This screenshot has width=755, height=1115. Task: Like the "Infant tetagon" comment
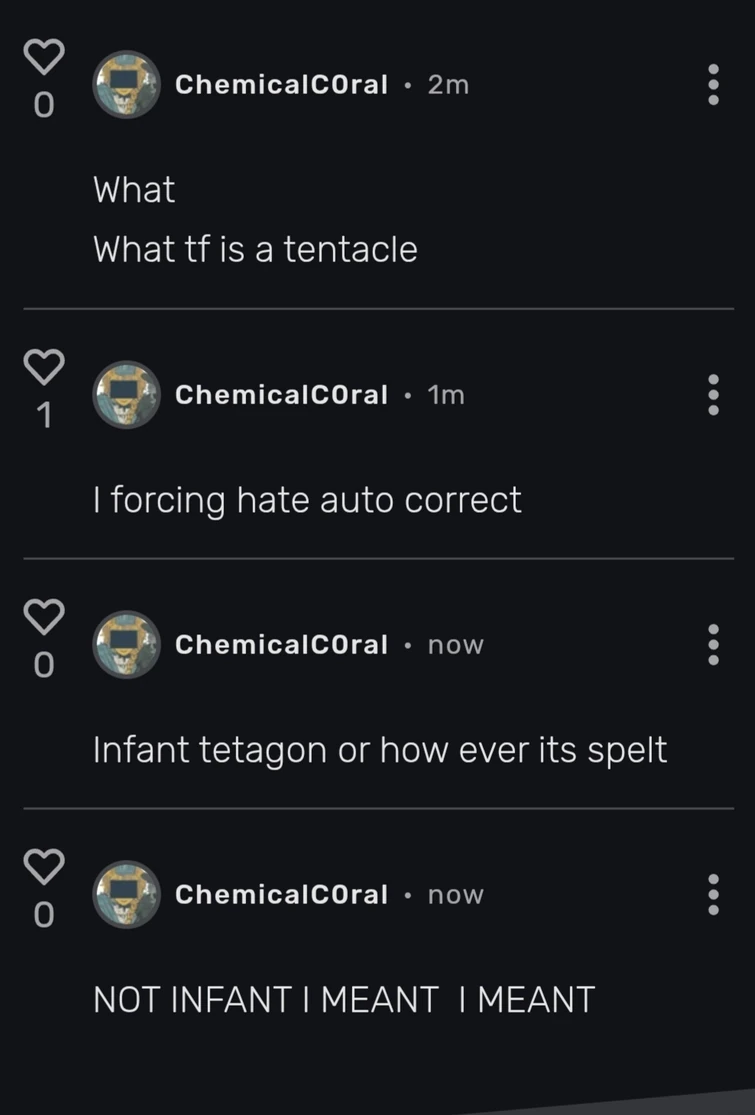(x=44, y=617)
